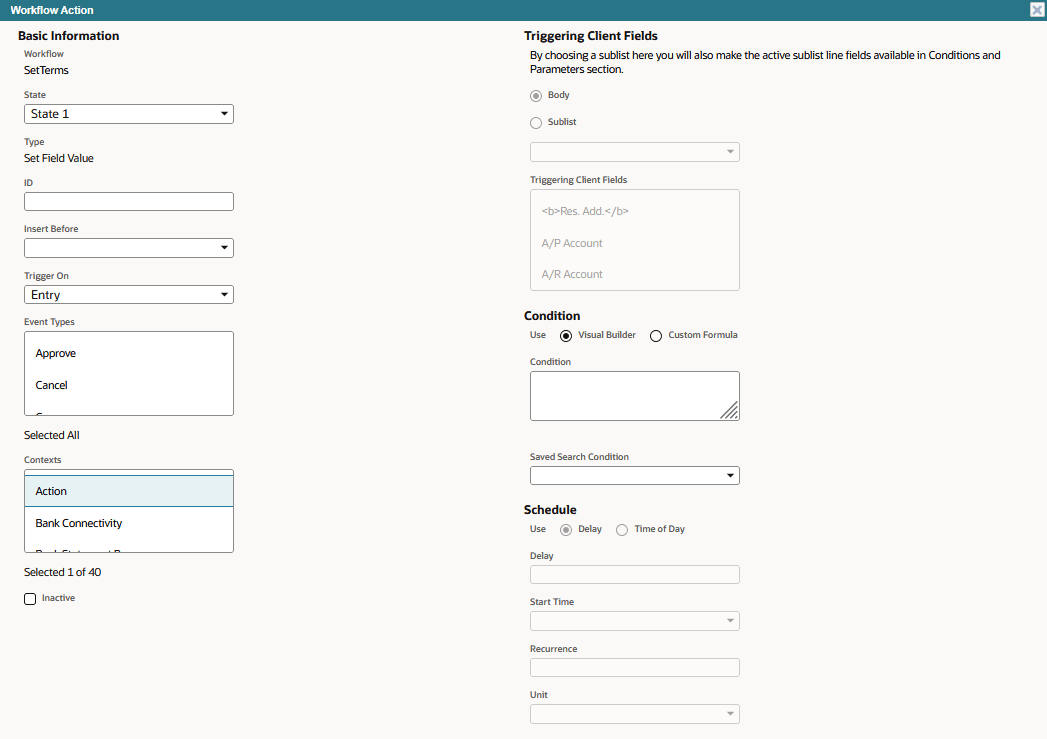Select Action in the Contexts list
This screenshot has width=1047, height=739.
[52, 491]
